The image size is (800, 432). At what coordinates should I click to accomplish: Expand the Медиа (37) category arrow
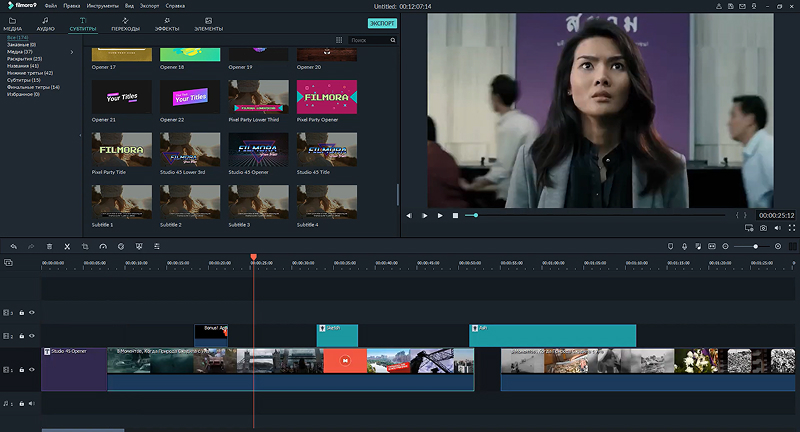point(71,52)
